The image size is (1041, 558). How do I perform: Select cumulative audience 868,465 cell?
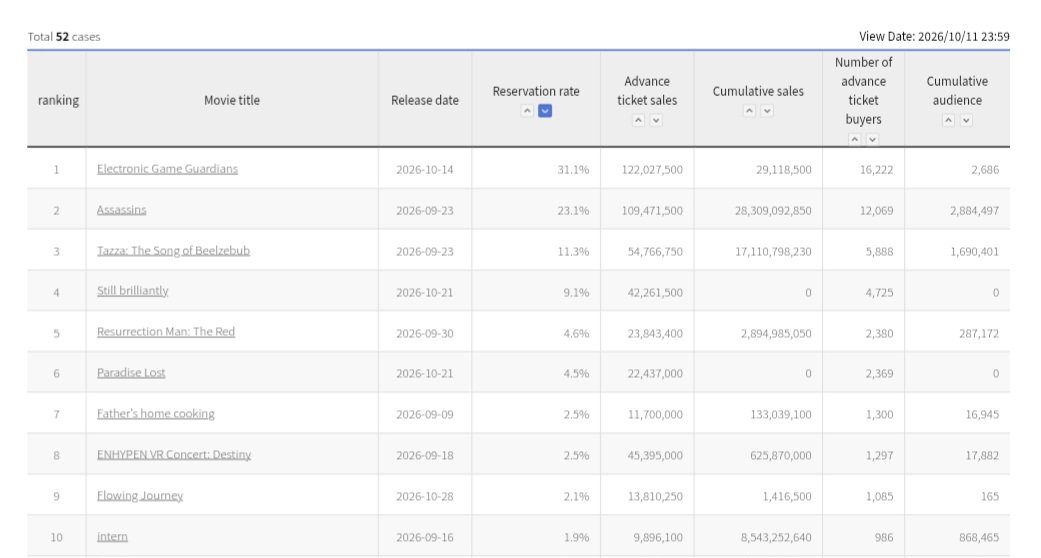[957, 537]
